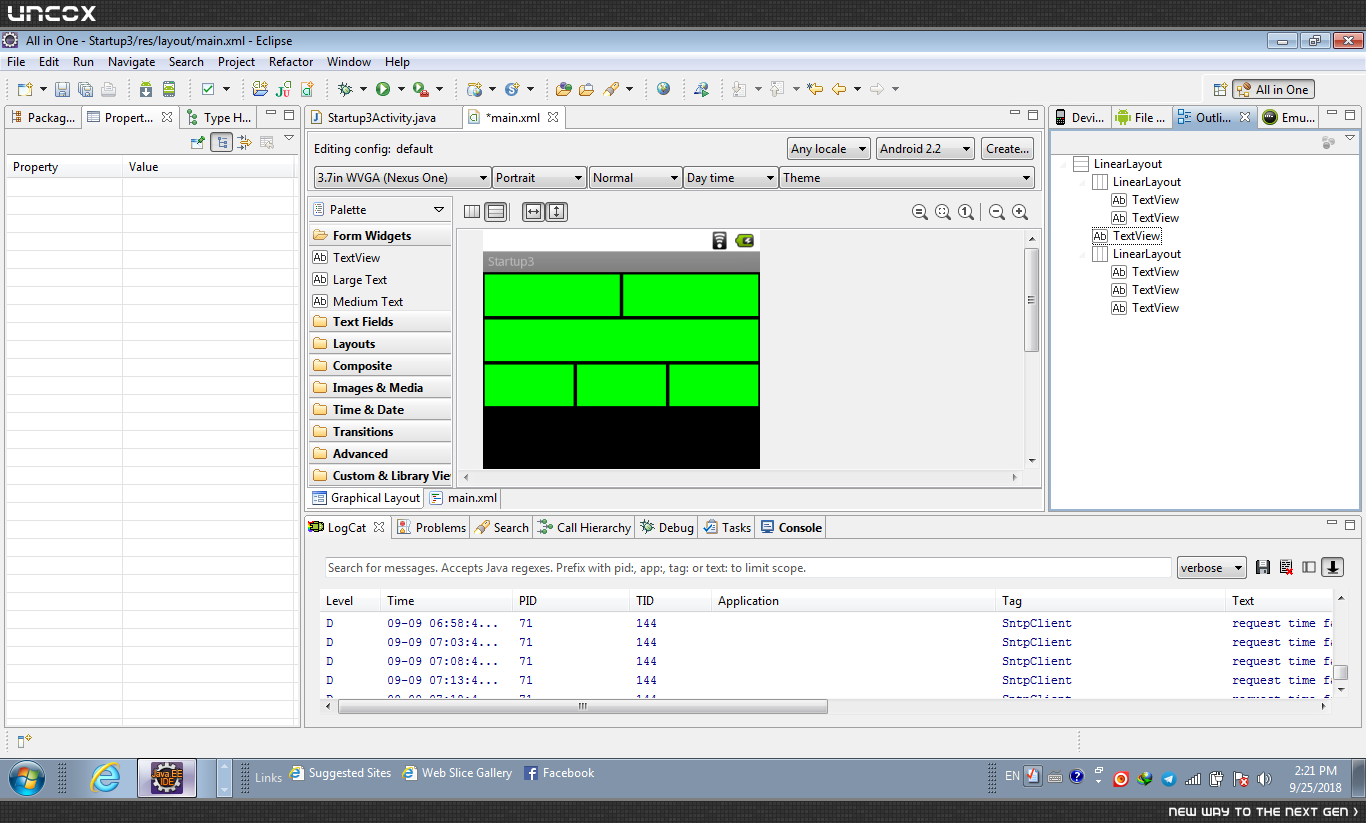Click the Save icon in main toolbar
The image size is (1366, 823).
coord(62,89)
